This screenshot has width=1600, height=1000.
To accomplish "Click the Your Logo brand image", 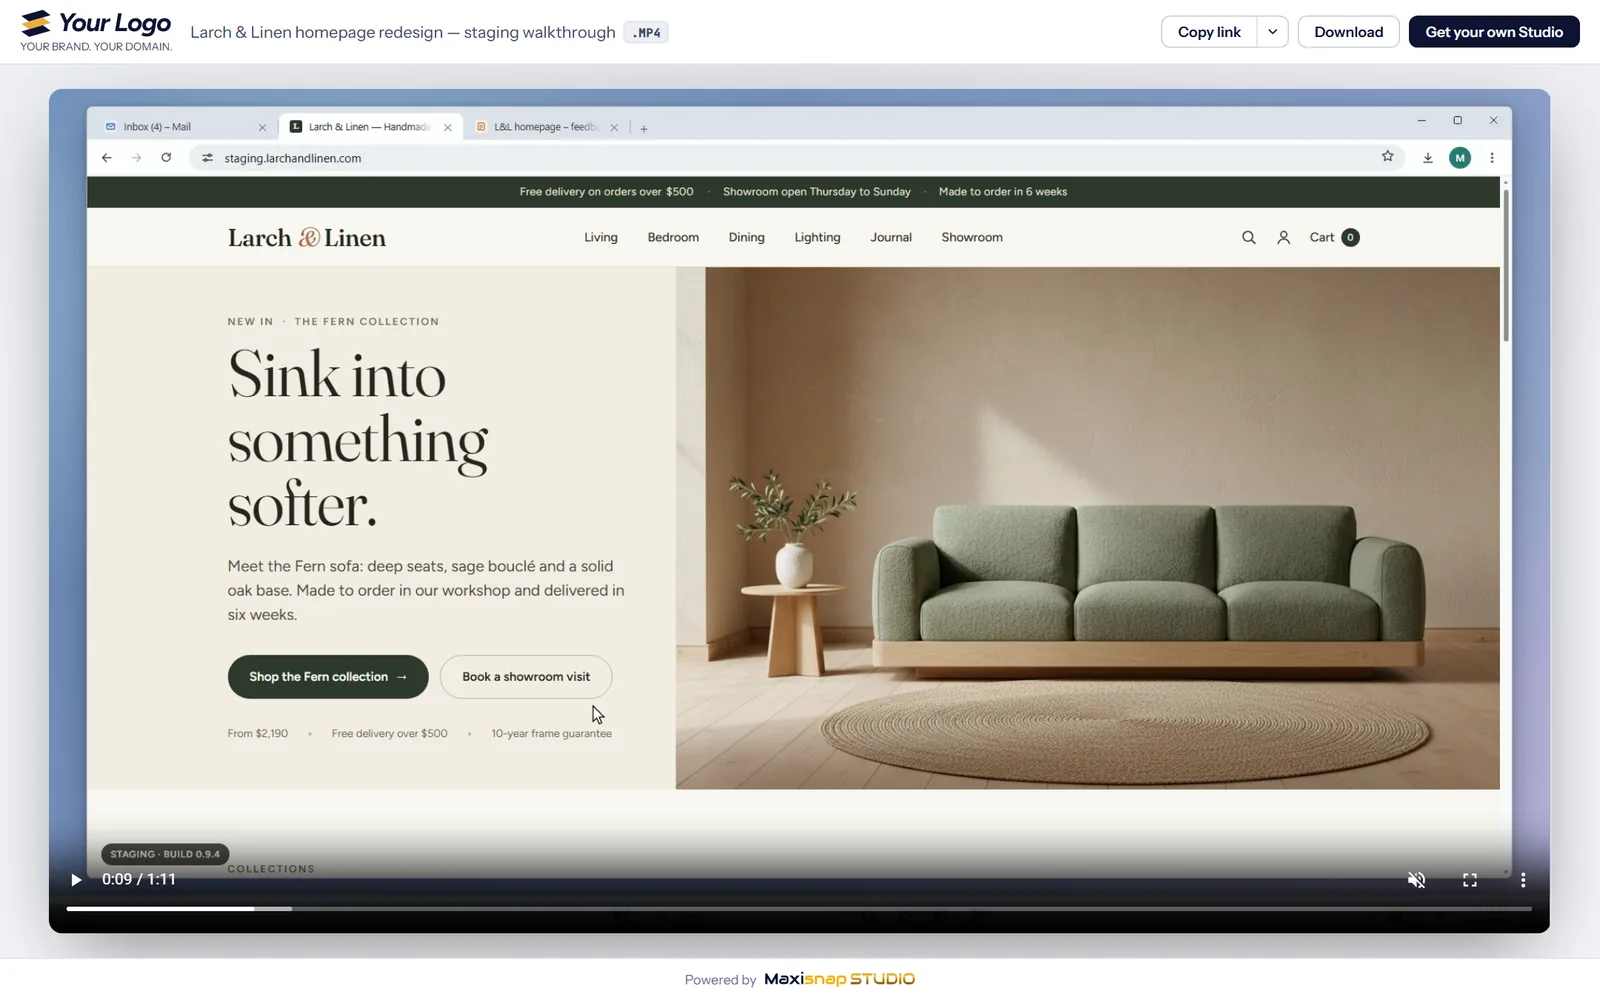I will [96, 31].
